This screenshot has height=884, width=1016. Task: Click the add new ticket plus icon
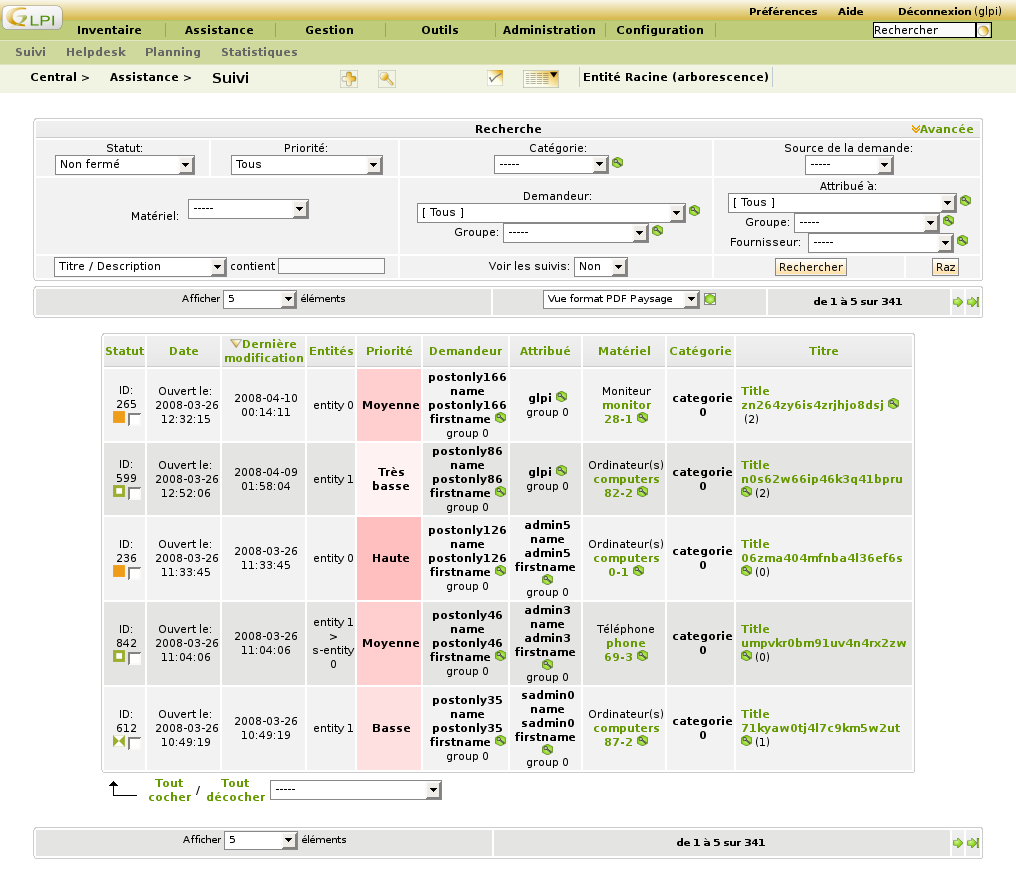click(349, 79)
